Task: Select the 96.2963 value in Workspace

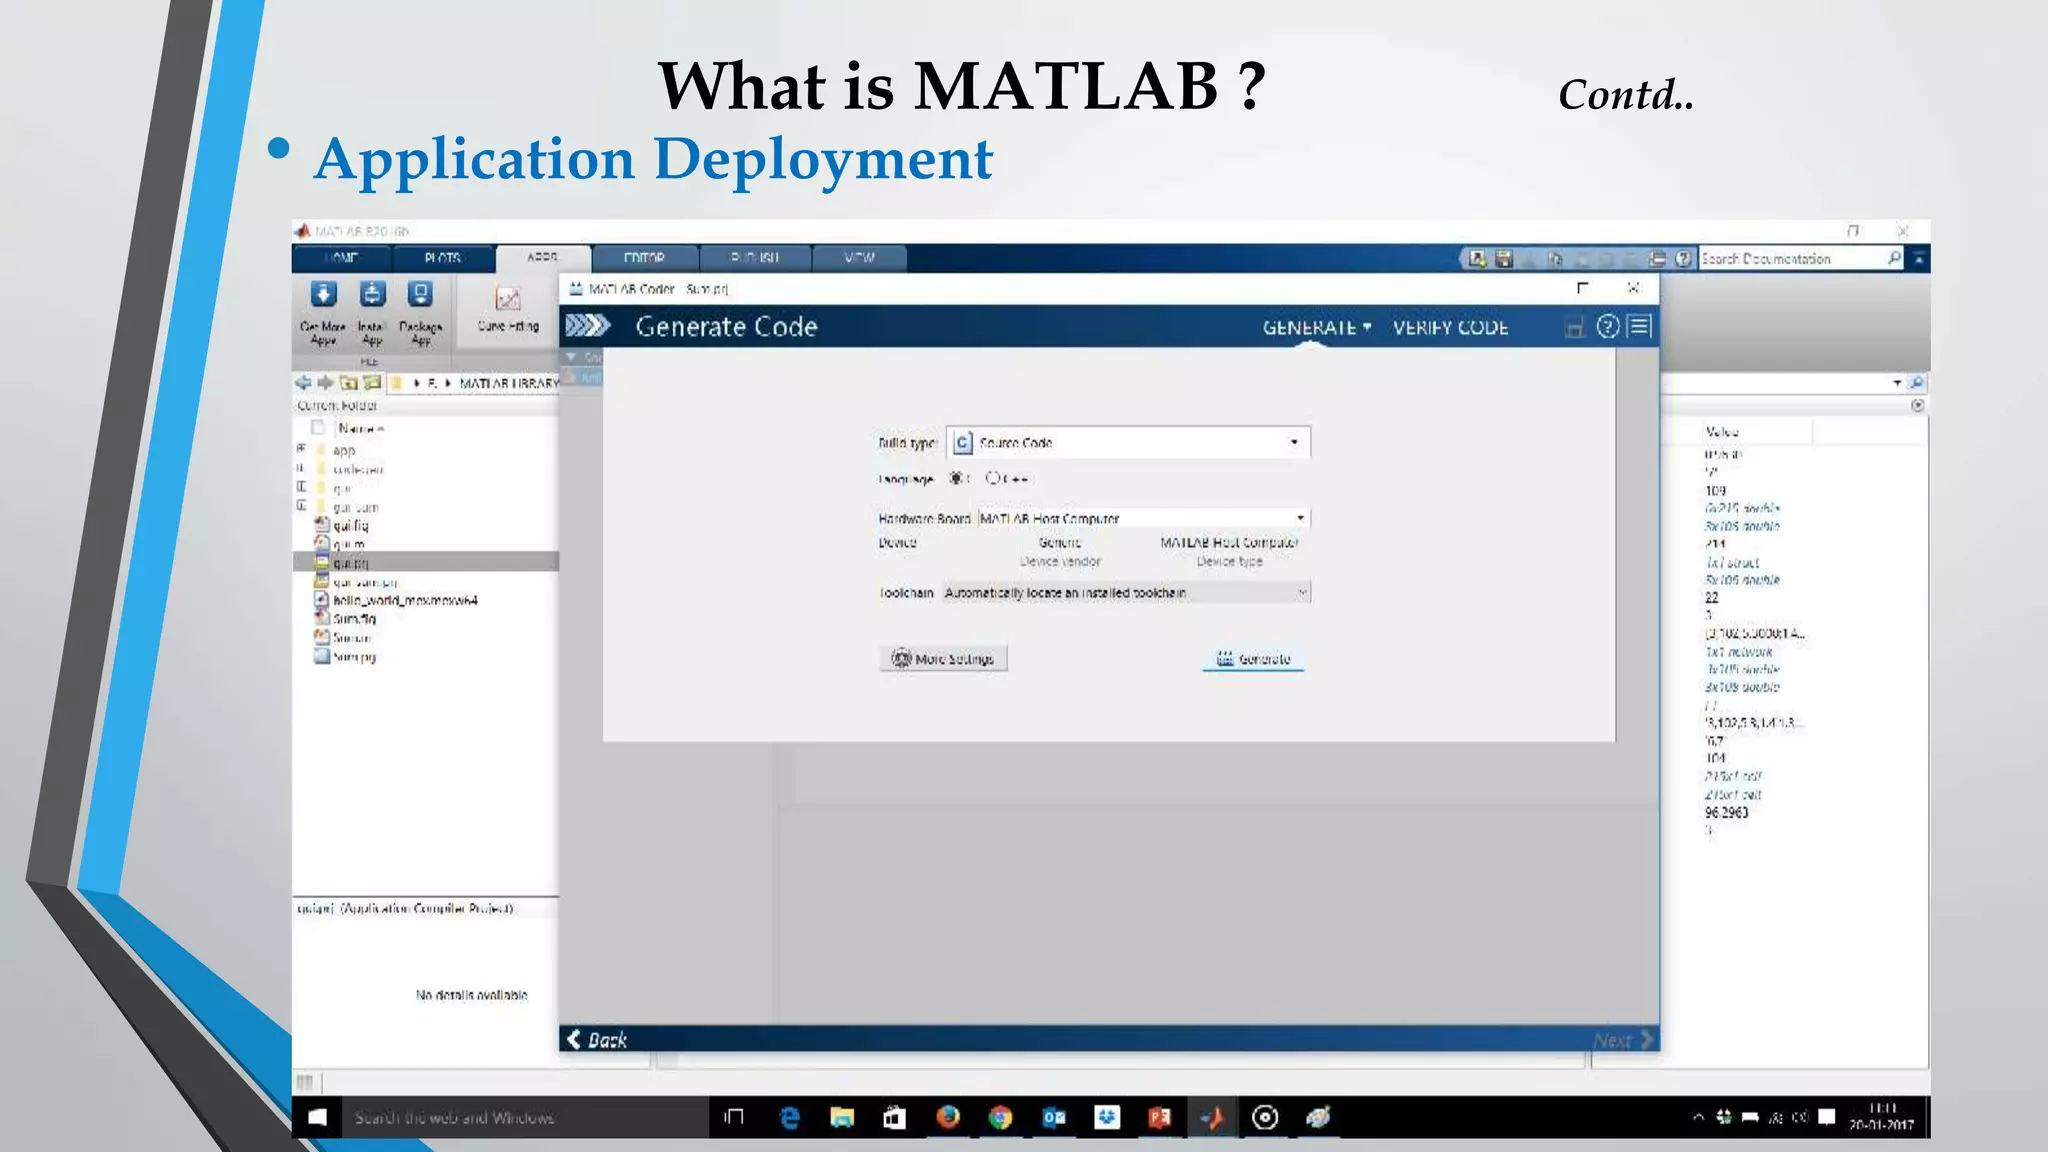Action: coord(1727,812)
